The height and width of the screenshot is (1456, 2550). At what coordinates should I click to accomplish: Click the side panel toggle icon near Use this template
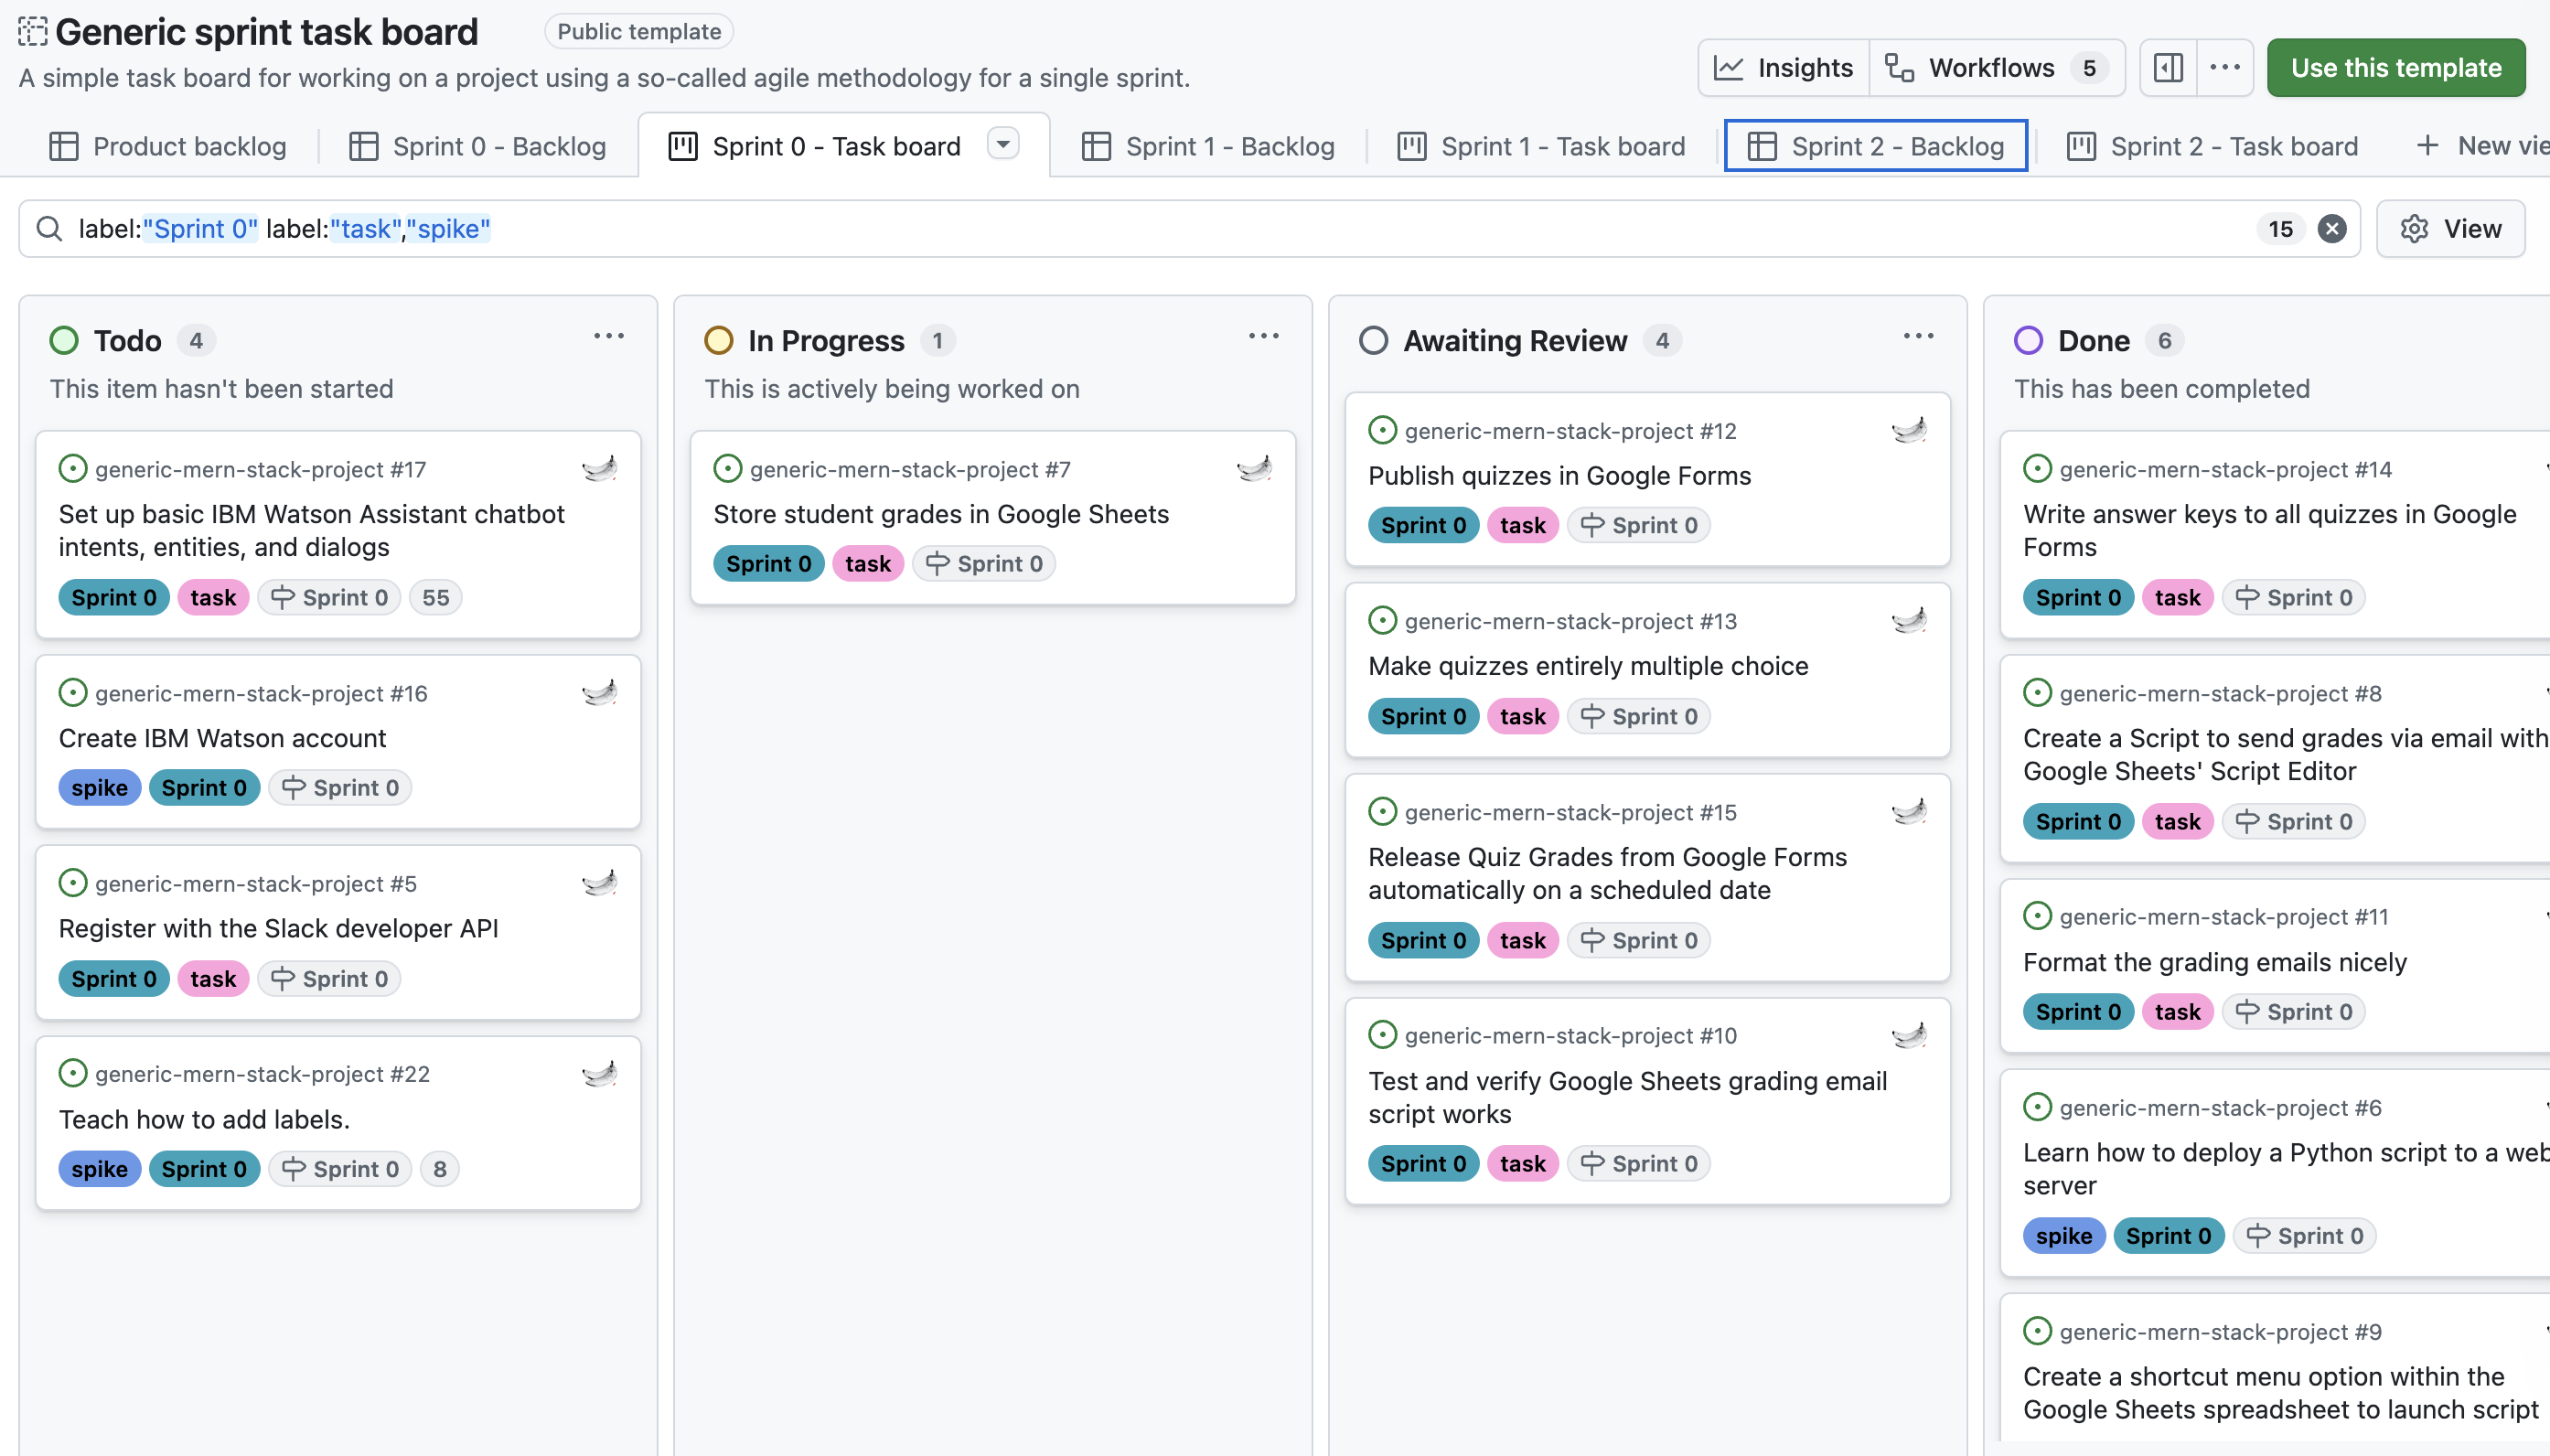click(x=2168, y=67)
